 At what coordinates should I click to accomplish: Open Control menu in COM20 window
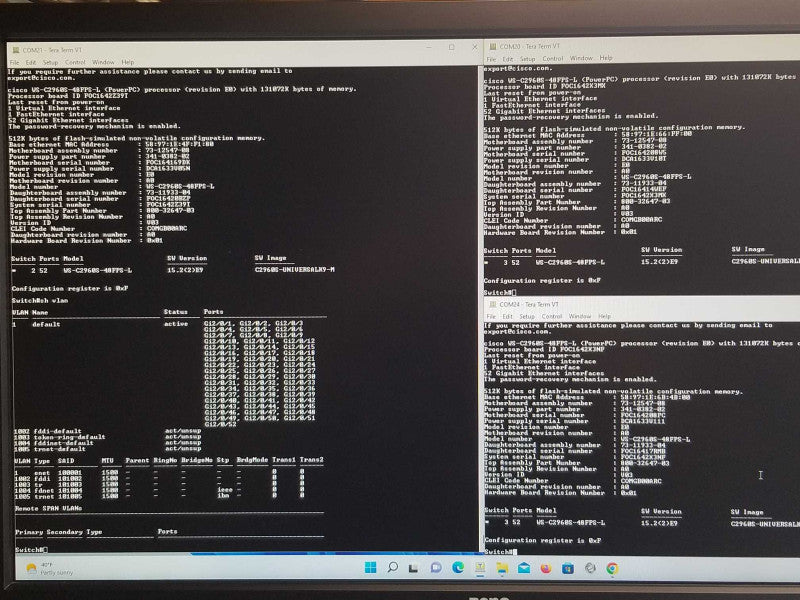[553, 59]
